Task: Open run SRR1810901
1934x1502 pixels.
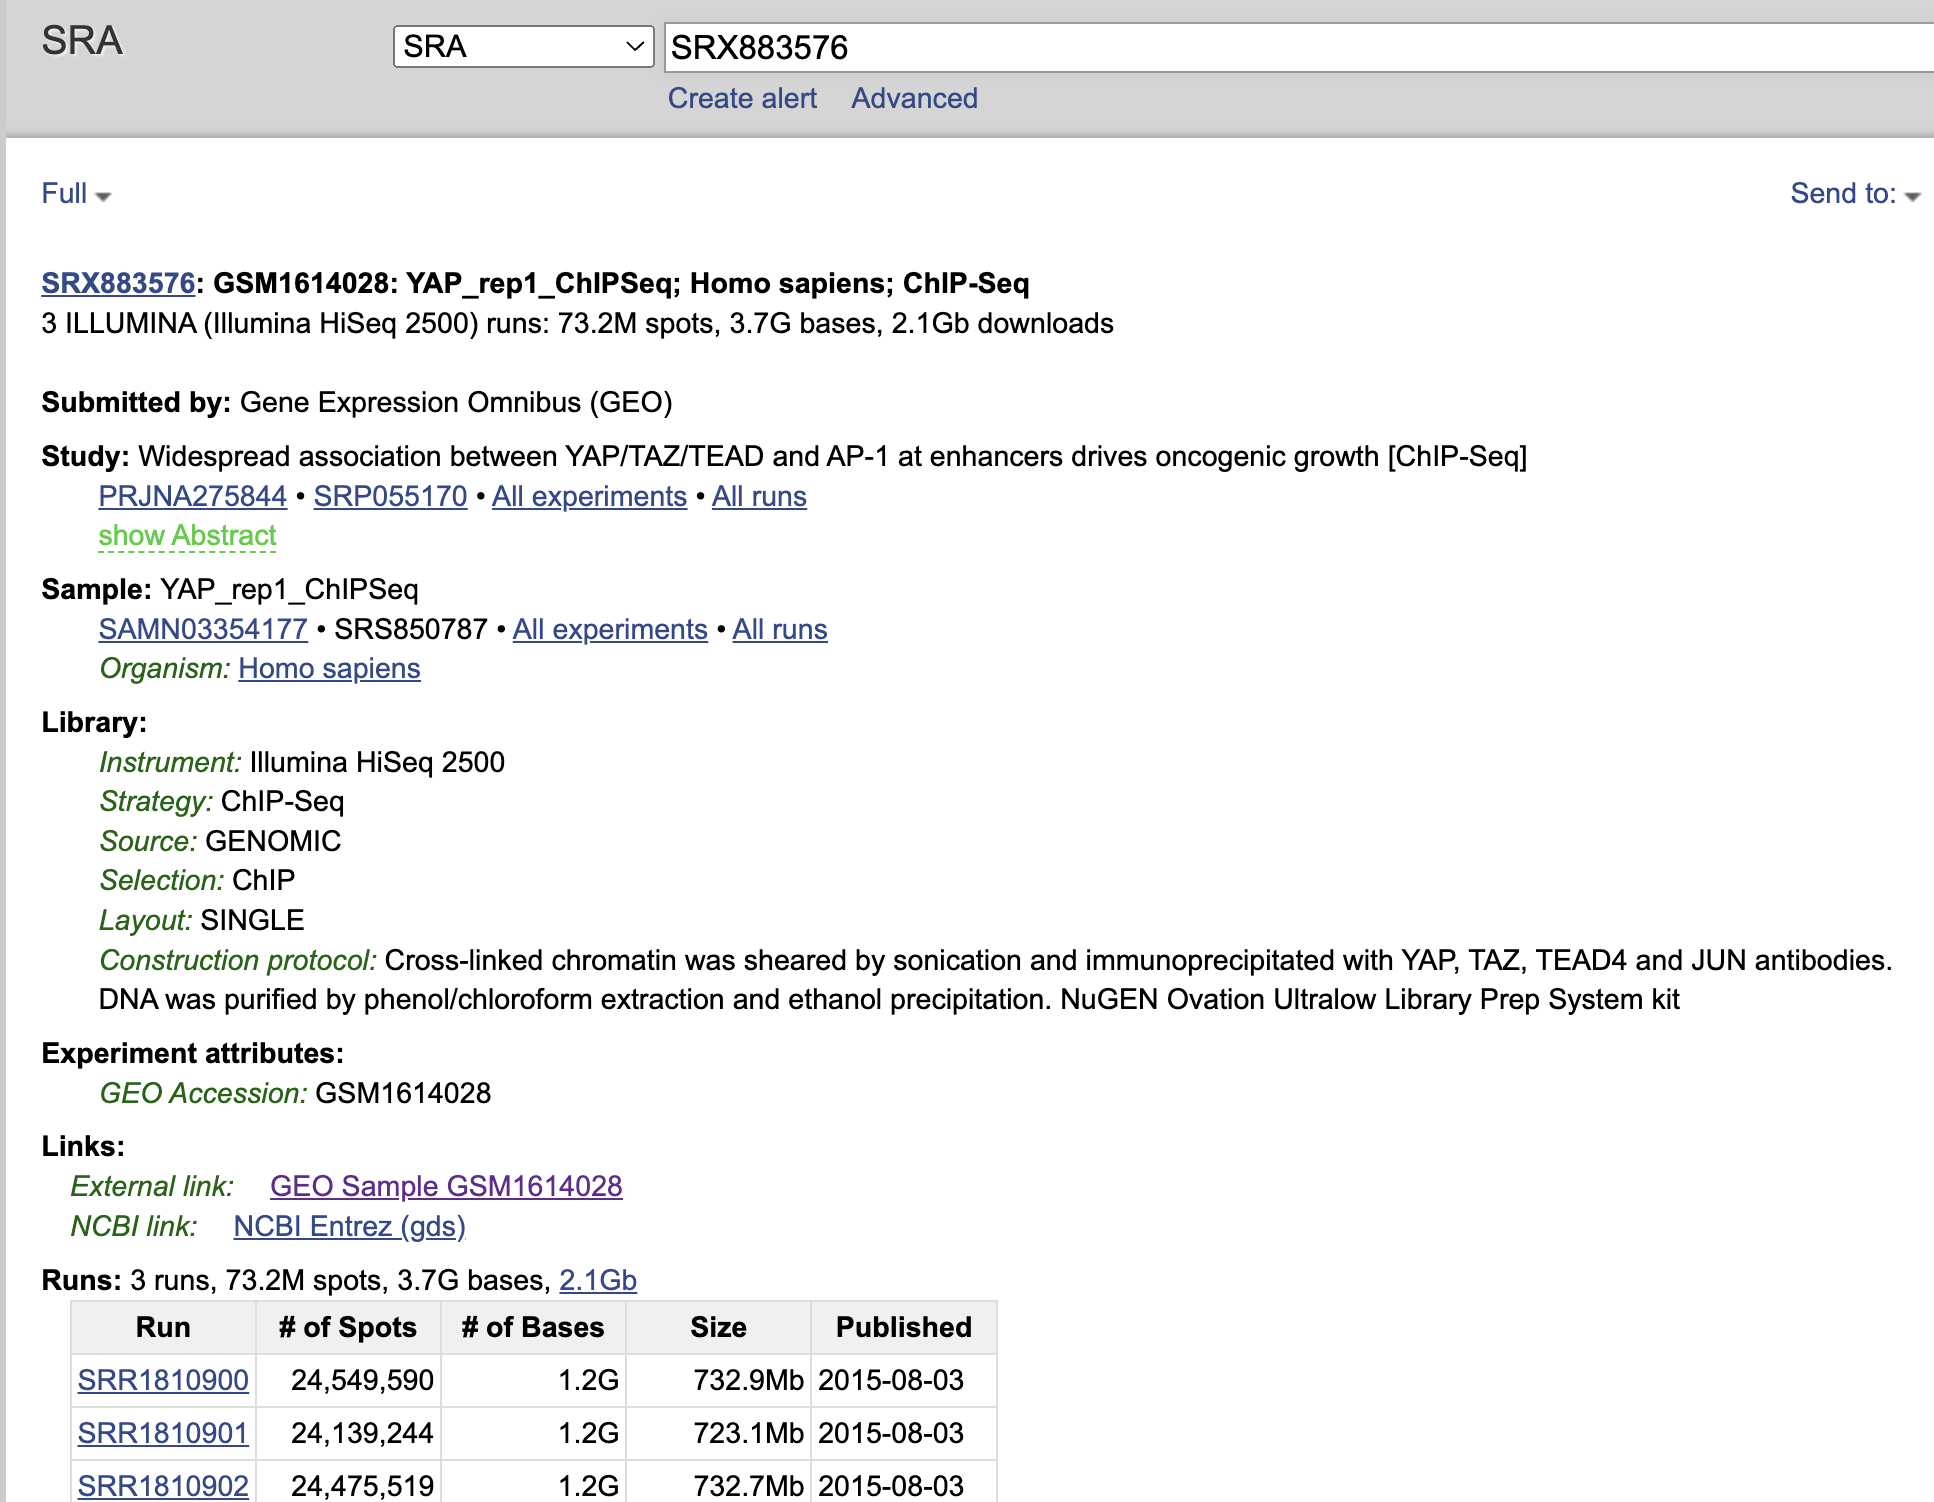Action: pyautogui.click(x=163, y=1433)
